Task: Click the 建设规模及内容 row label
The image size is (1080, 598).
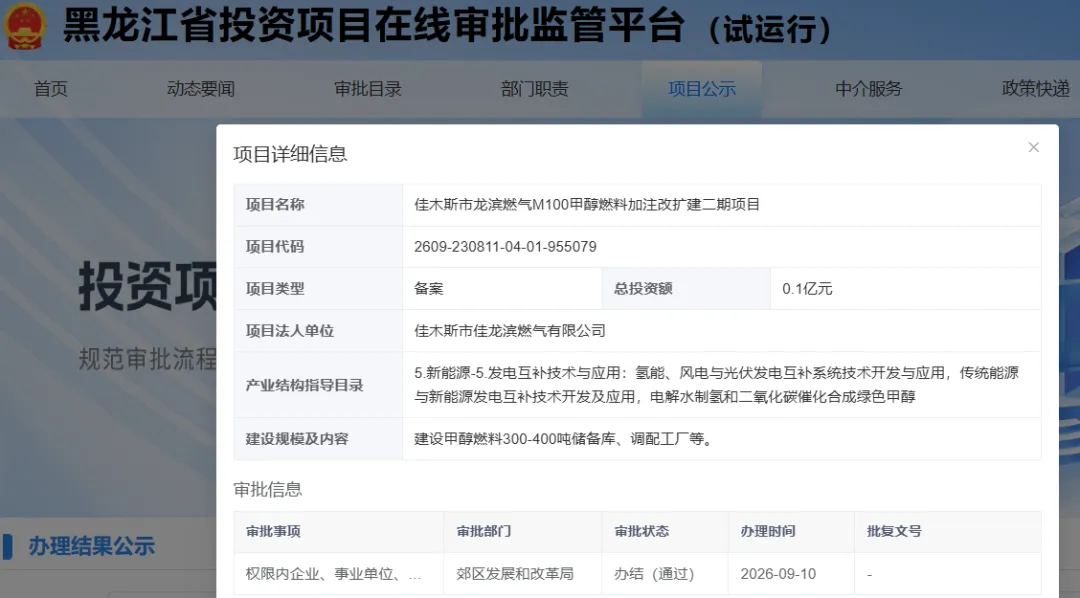Action: (x=297, y=439)
